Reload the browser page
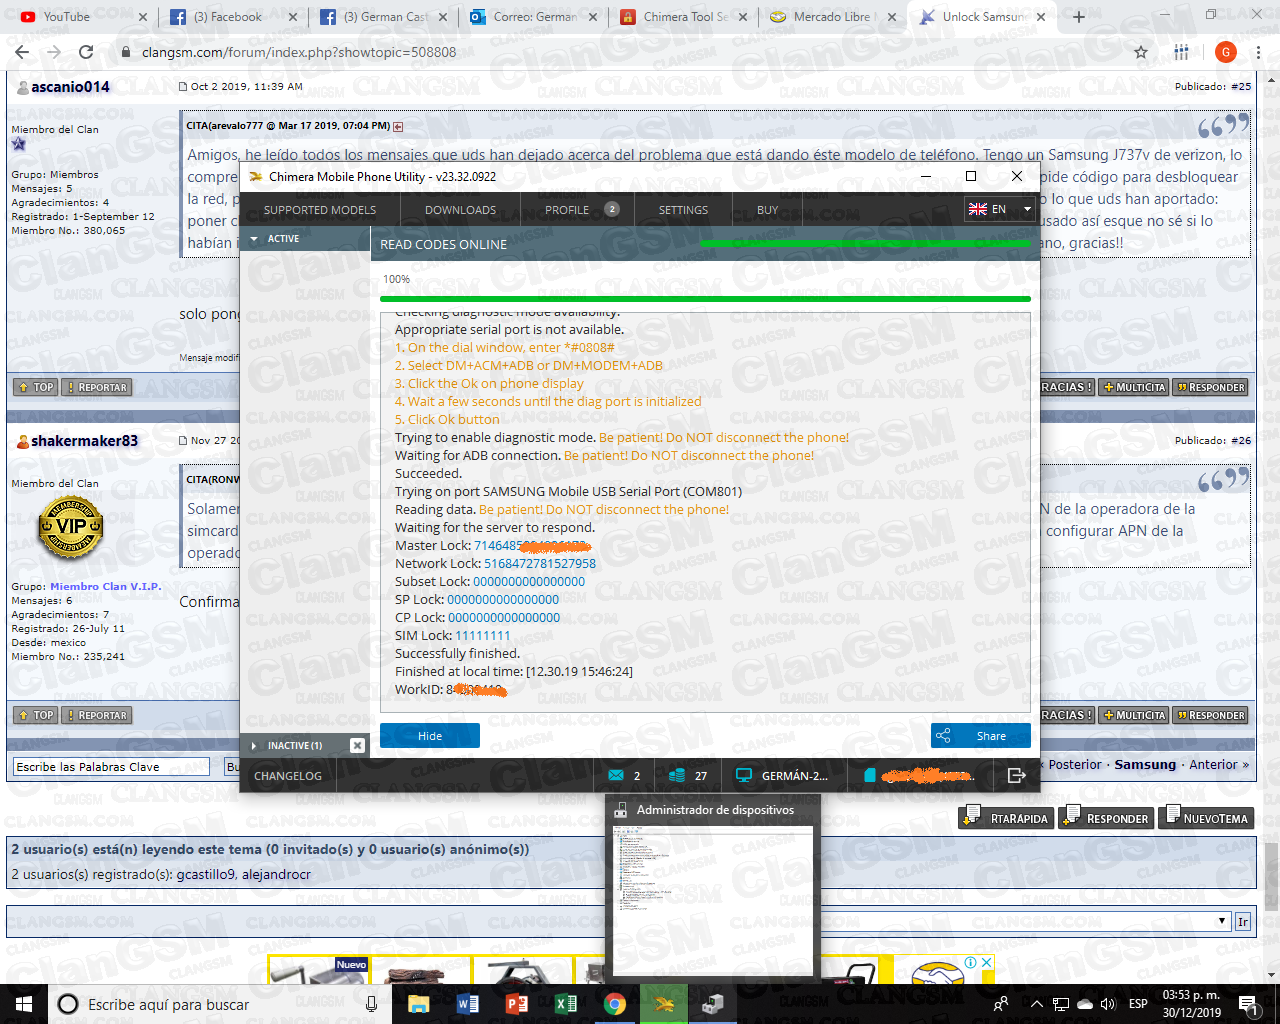1280x1024 pixels. 86,52
